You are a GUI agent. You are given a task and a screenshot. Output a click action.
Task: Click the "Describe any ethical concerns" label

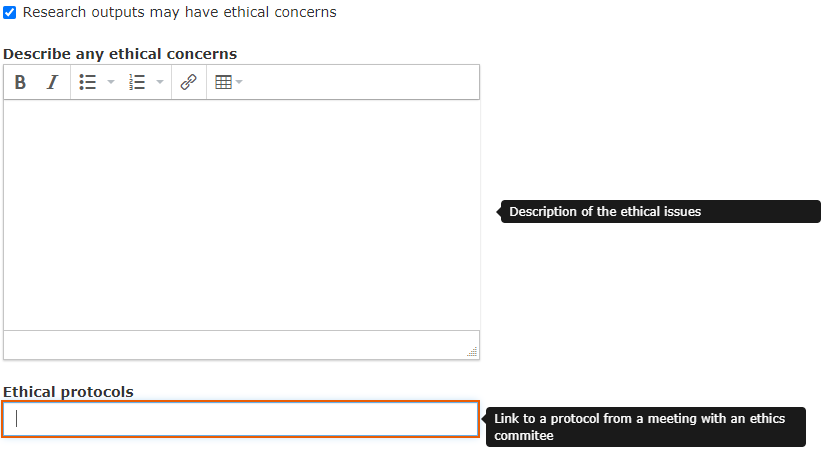tap(120, 53)
